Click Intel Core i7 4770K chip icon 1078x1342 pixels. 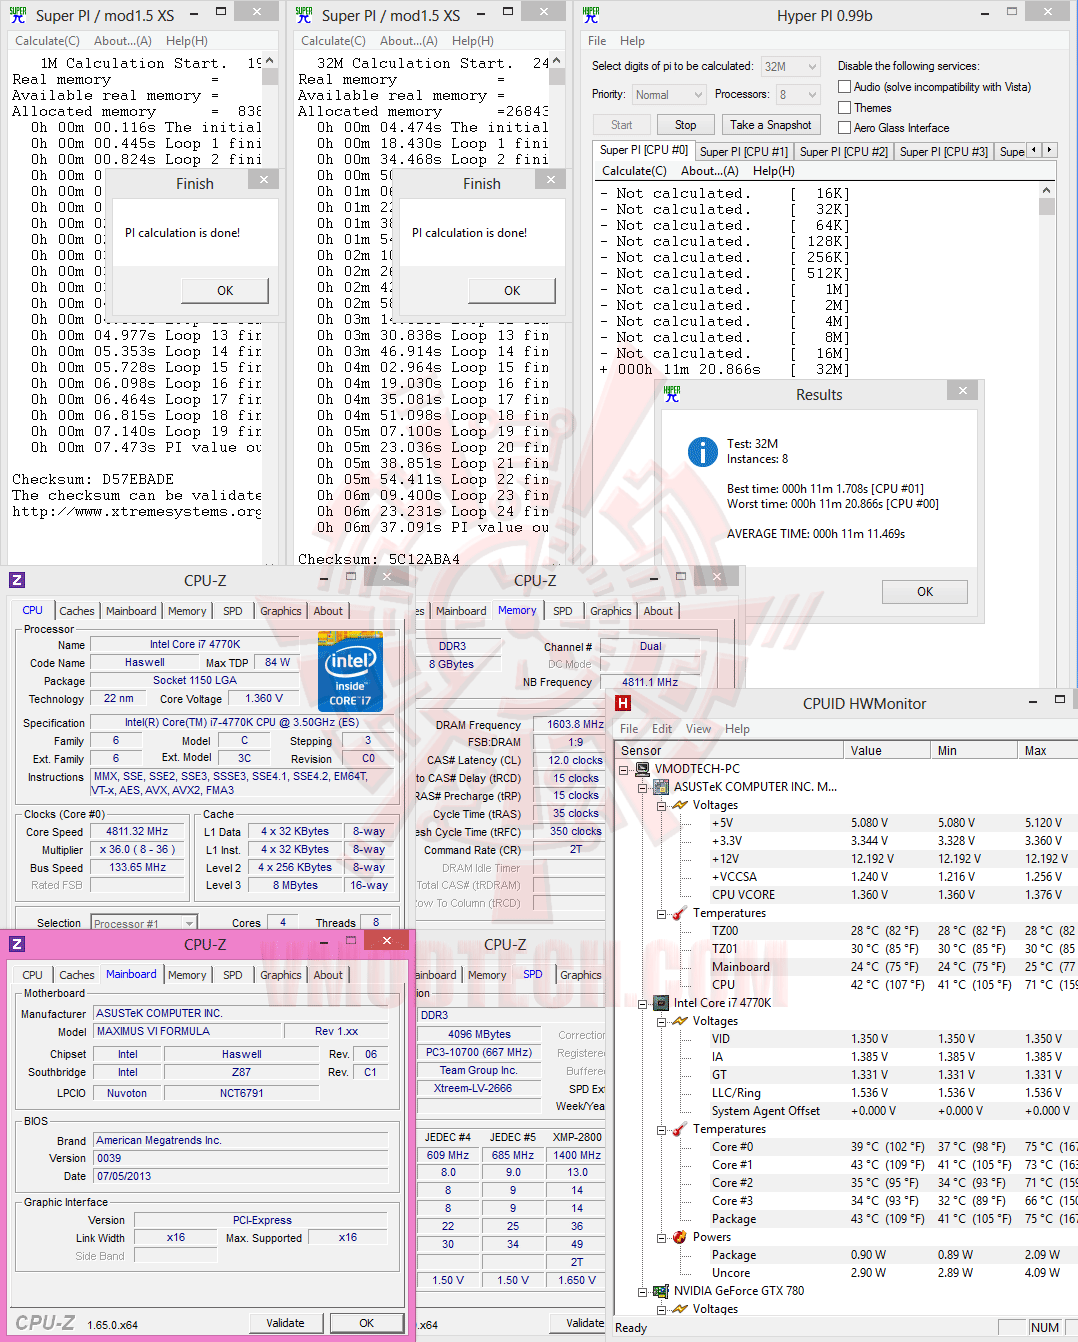pos(661,1003)
